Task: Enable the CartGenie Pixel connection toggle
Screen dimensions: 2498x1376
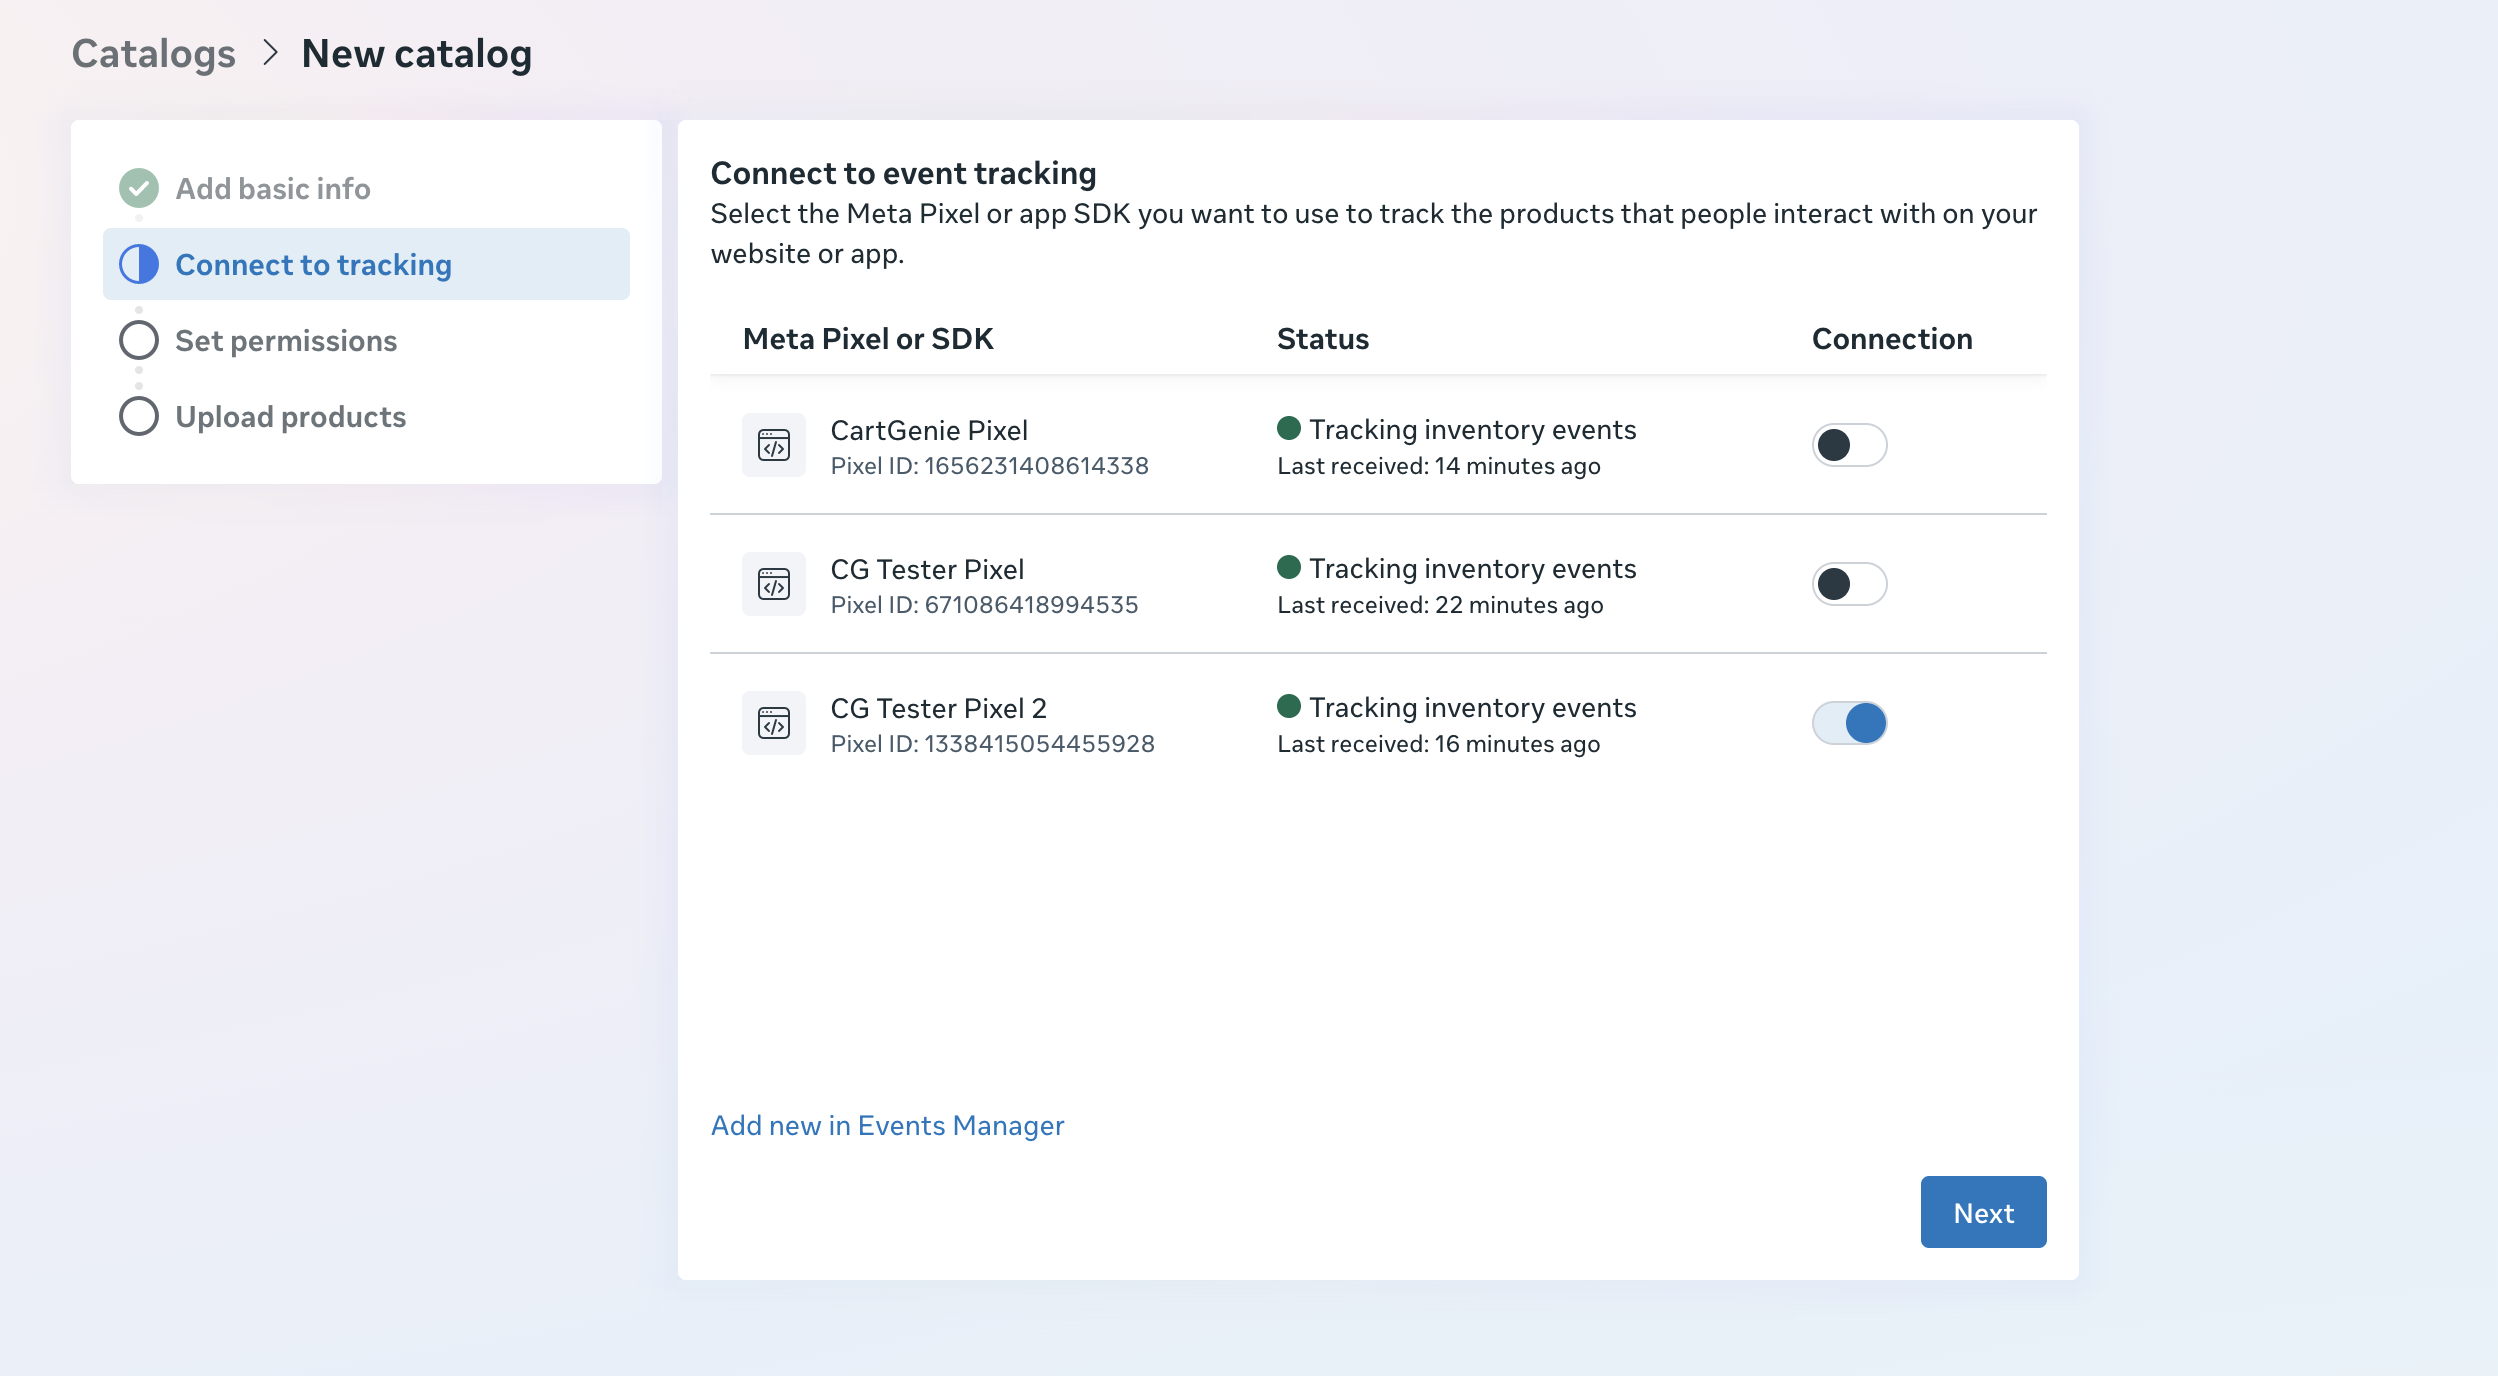Action: [1849, 445]
